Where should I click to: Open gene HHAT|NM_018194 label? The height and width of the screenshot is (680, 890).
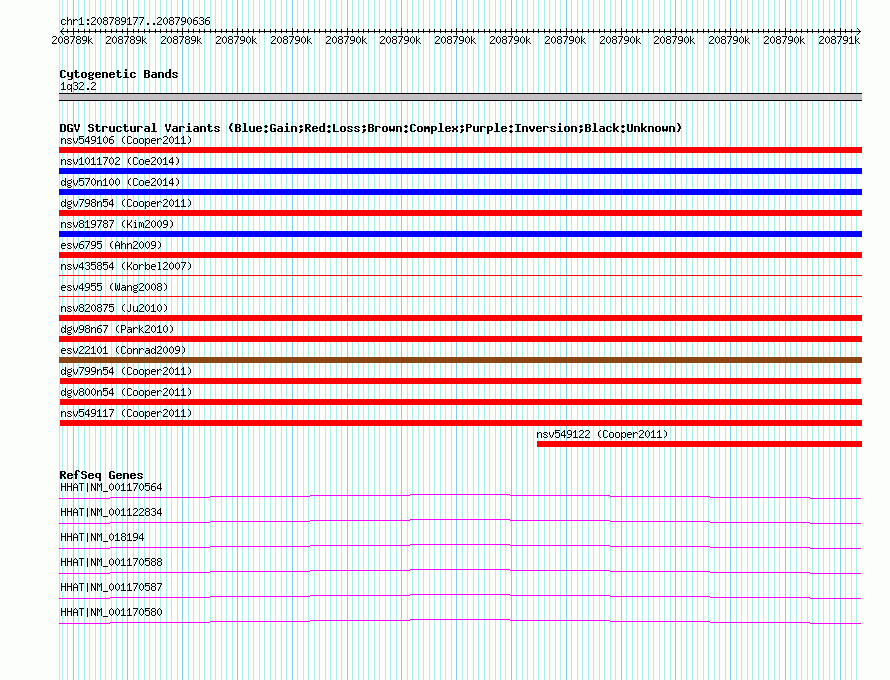[102, 537]
